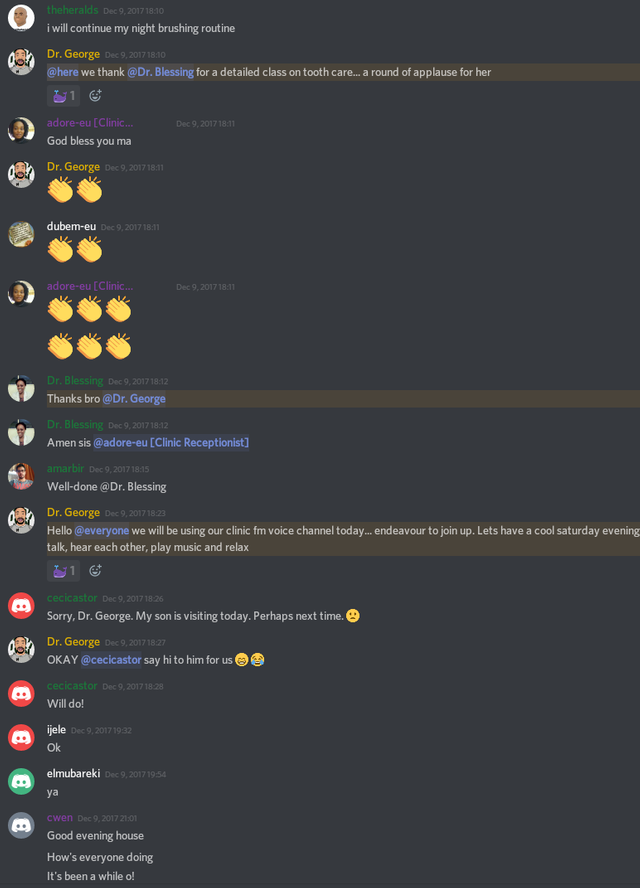
Task: Open theheralds' avatar
Action: click(x=22, y=17)
